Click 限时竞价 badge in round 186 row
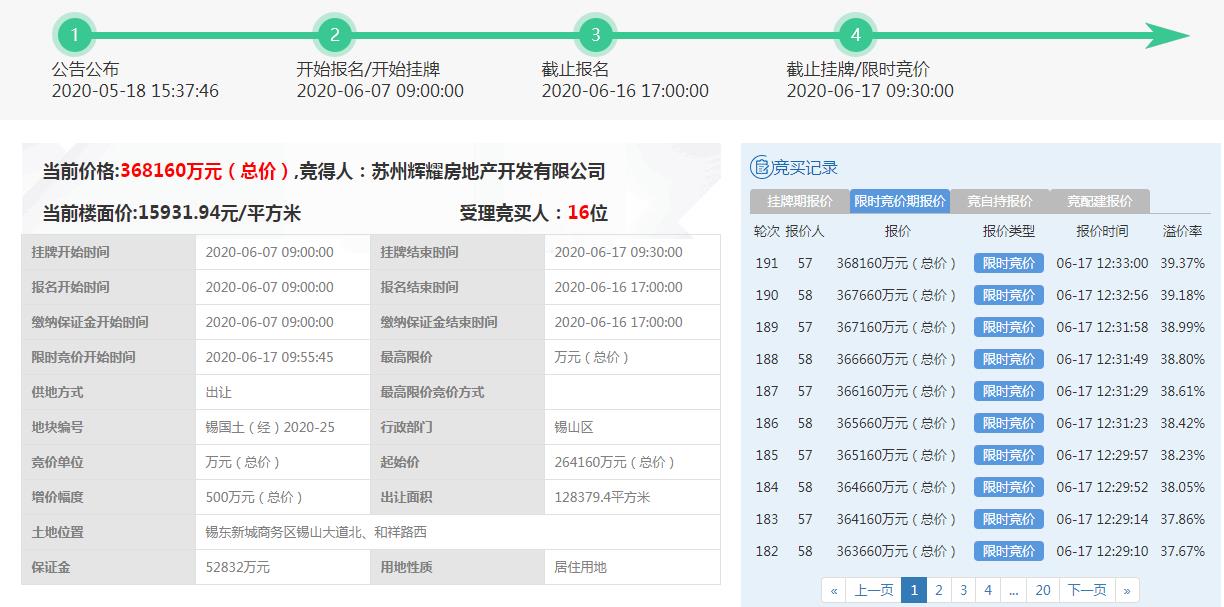The image size is (1224, 607). [1009, 424]
